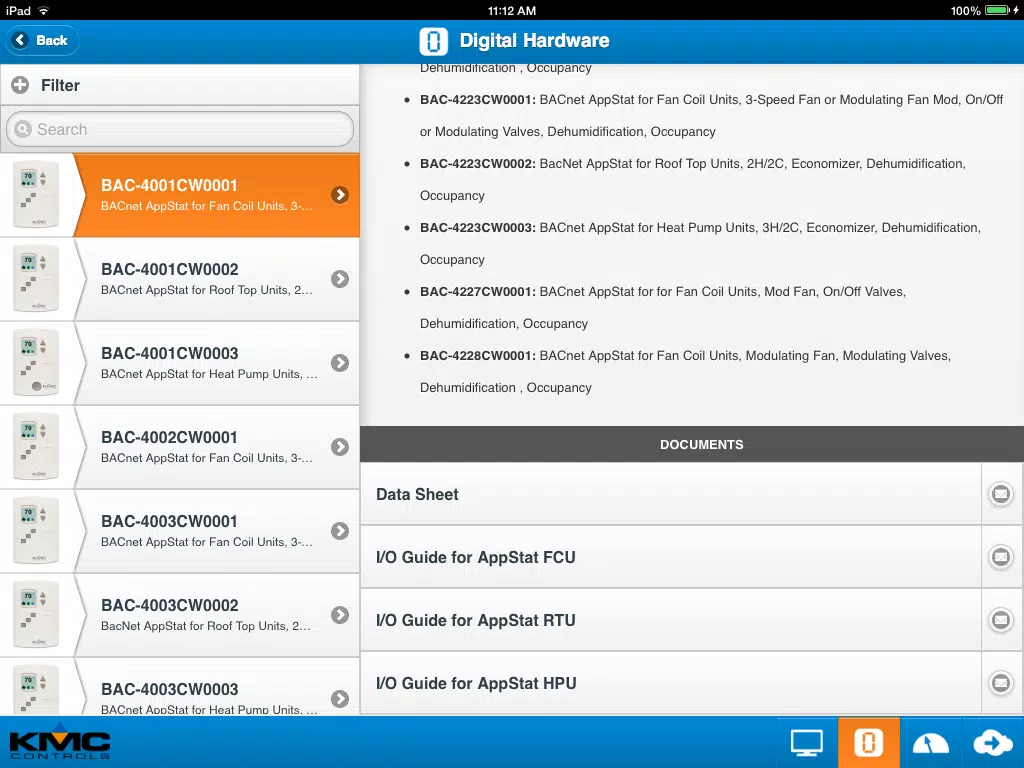Tap the Wi-Fi status icon
Image resolution: width=1024 pixels, height=768 pixels.
click(44, 10)
